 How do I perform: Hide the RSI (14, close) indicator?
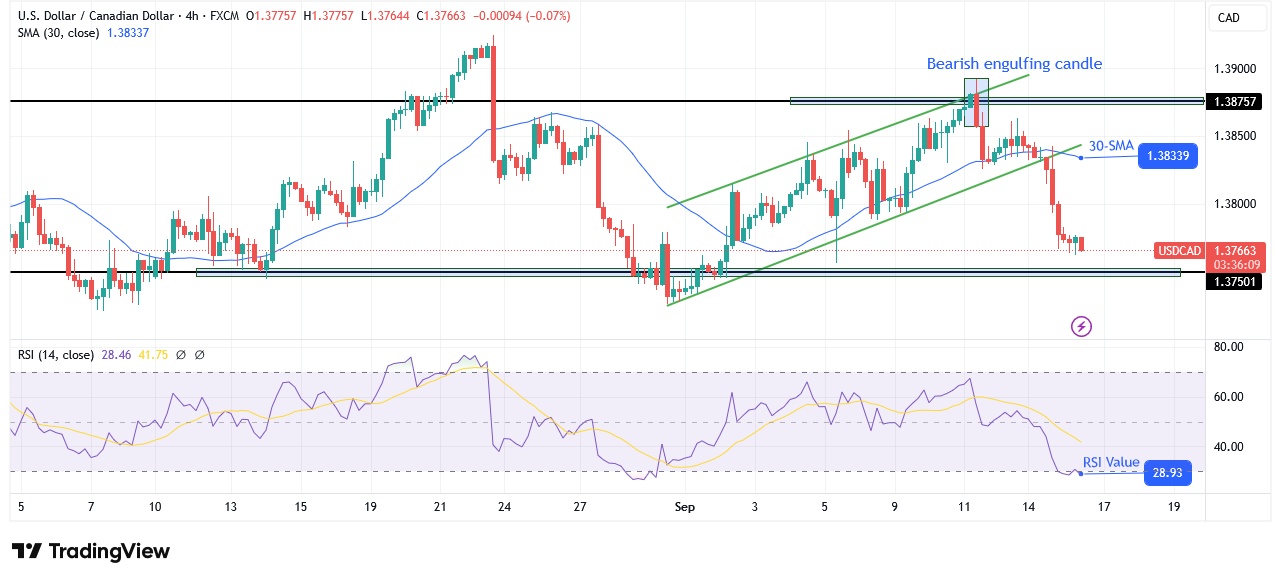(55, 354)
